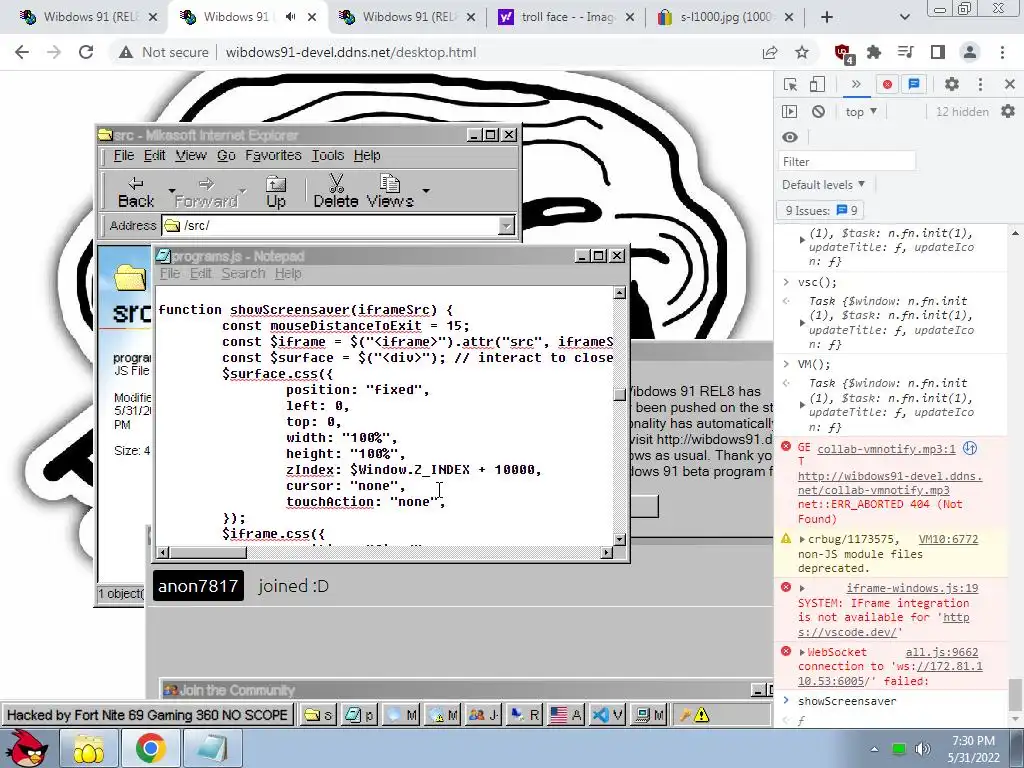
Task: Clear the console output
Action: (x=818, y=112)
